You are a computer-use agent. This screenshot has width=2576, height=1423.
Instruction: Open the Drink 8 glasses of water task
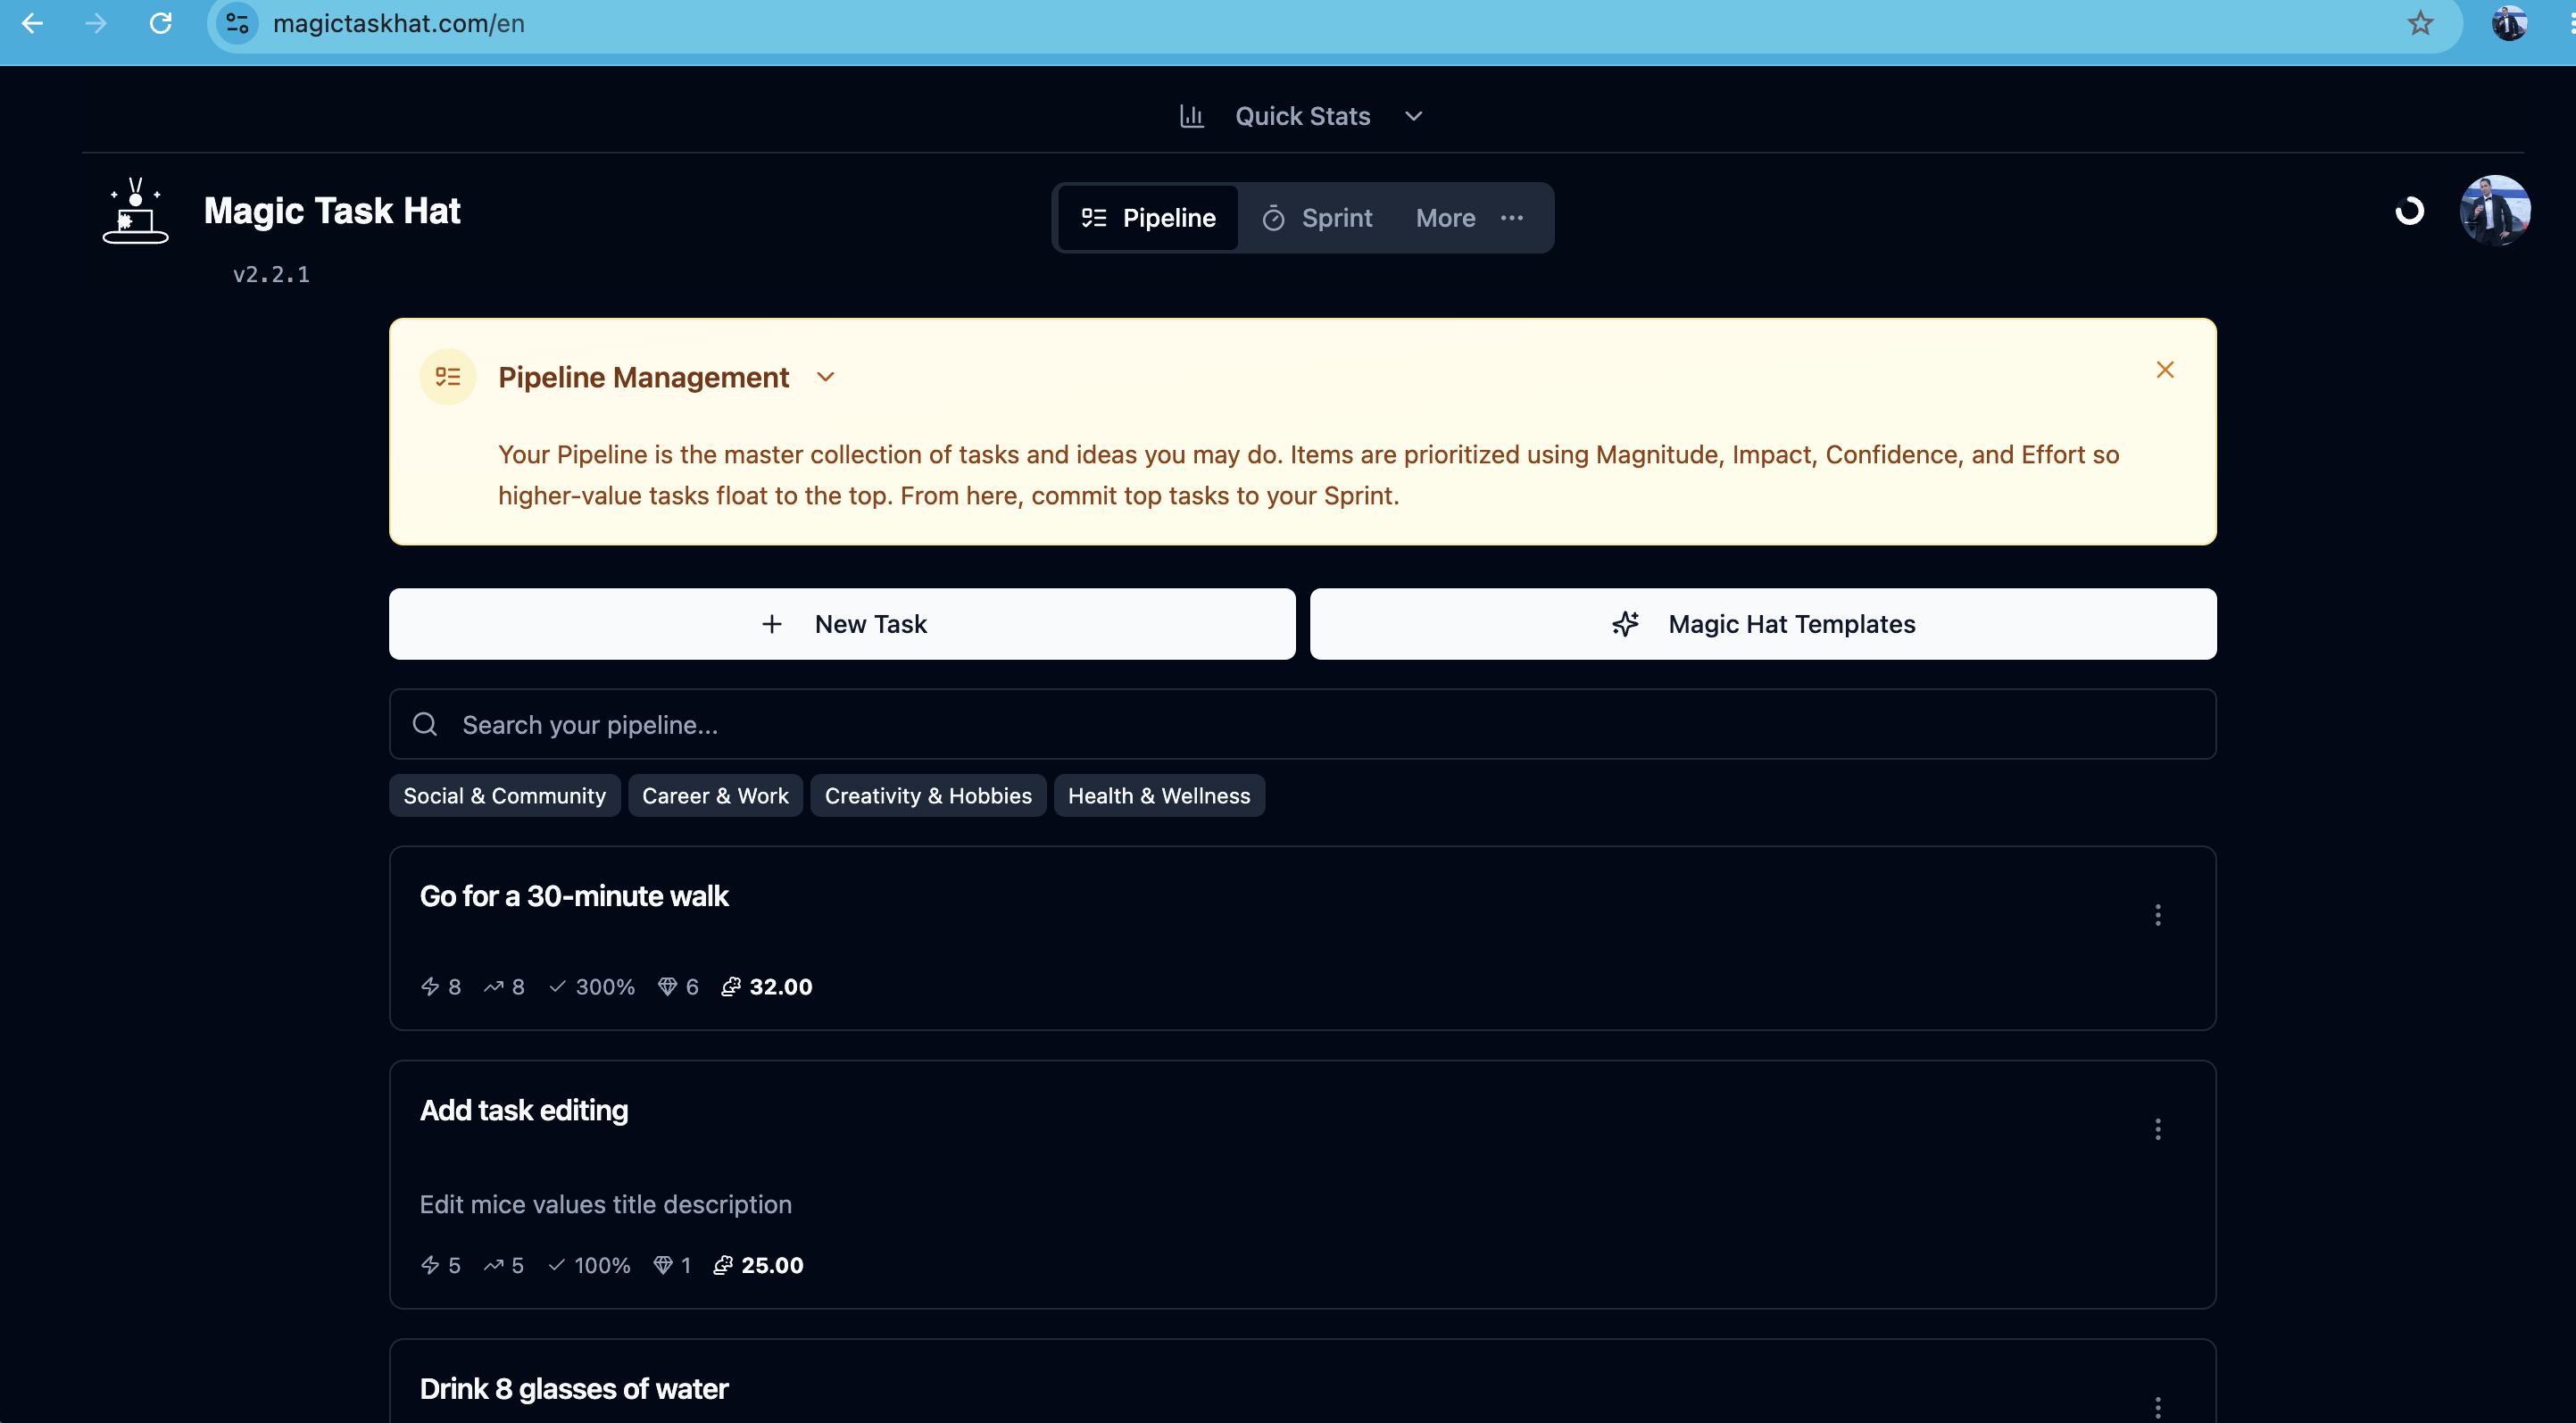(574, 1389)
